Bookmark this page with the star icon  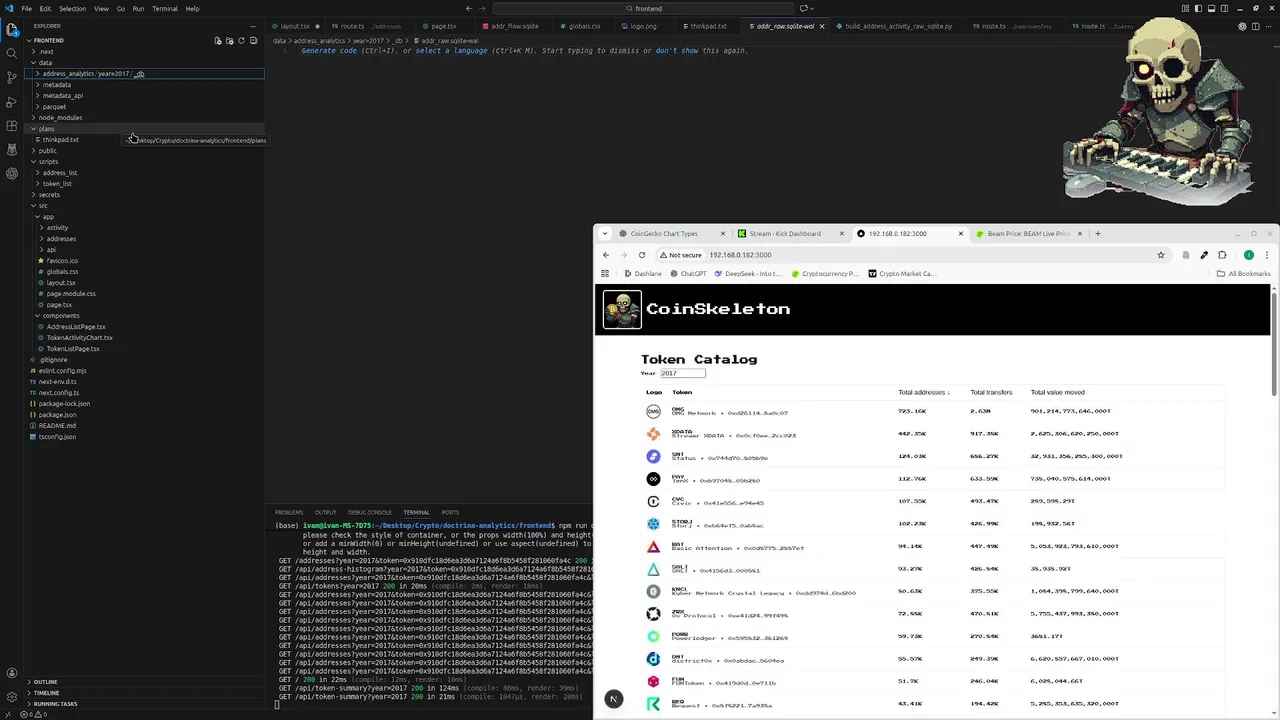coord(1161,255)
